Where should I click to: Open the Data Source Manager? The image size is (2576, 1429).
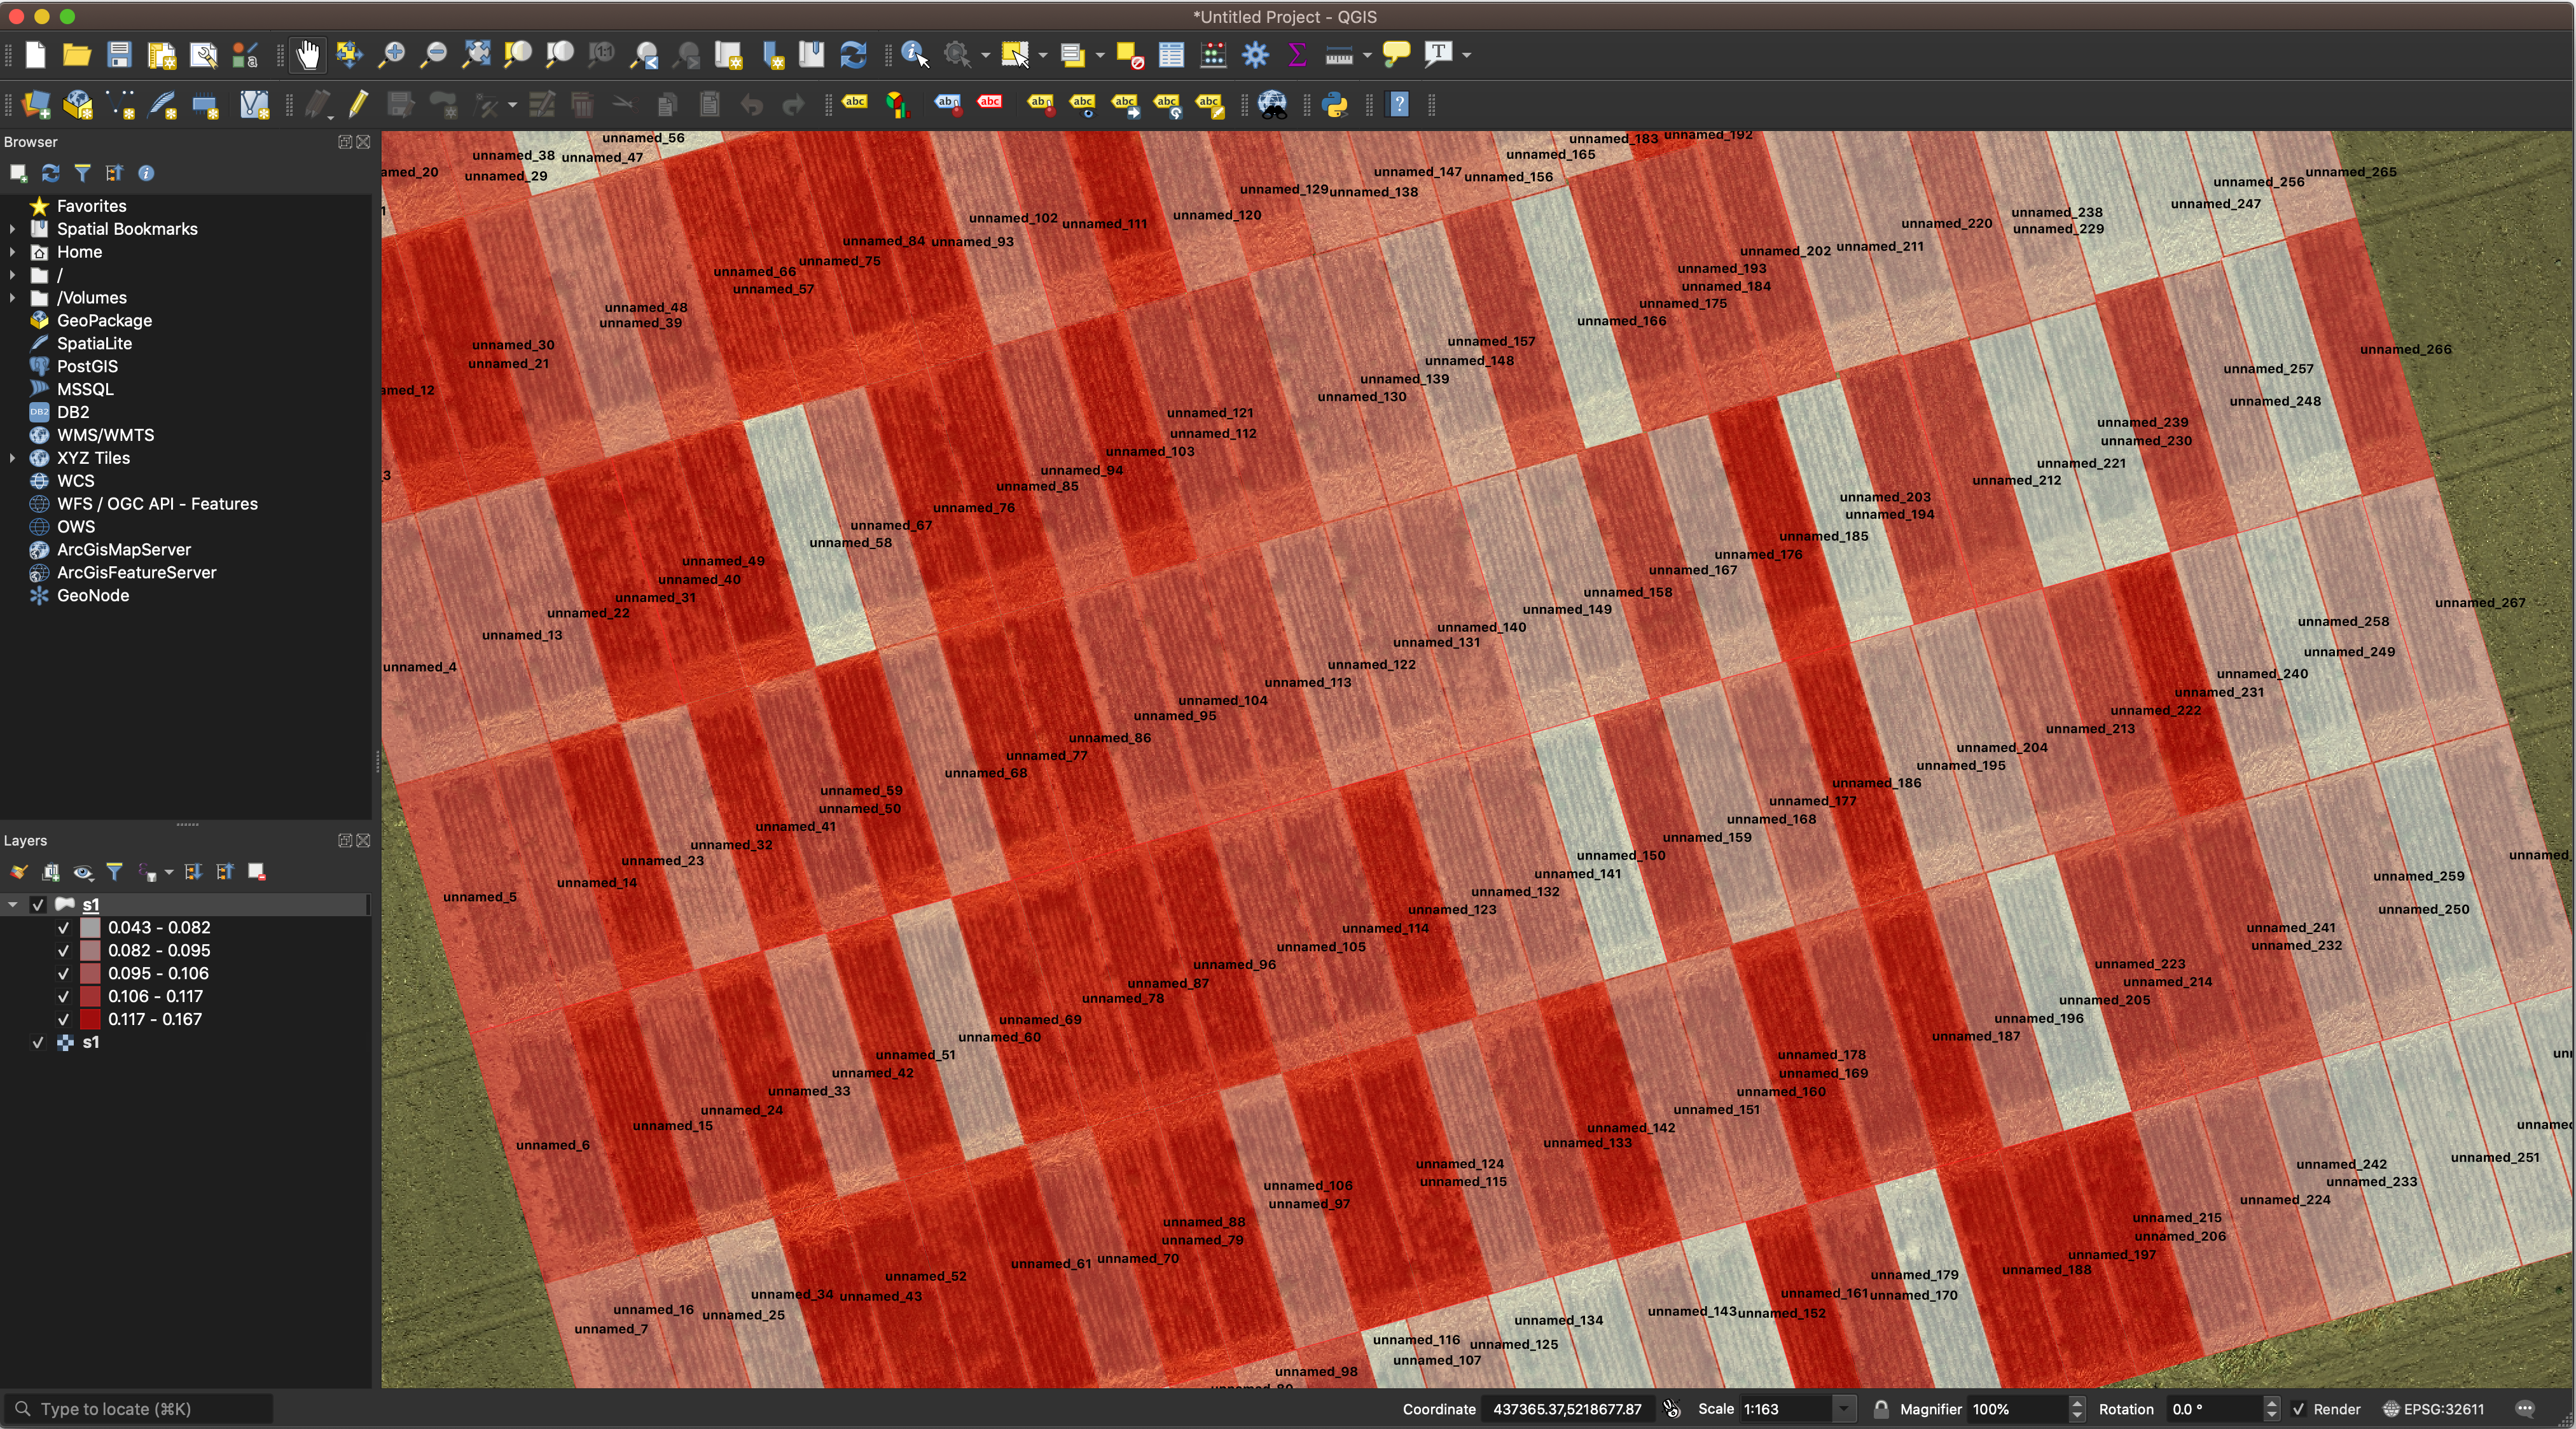pos(36,104)
